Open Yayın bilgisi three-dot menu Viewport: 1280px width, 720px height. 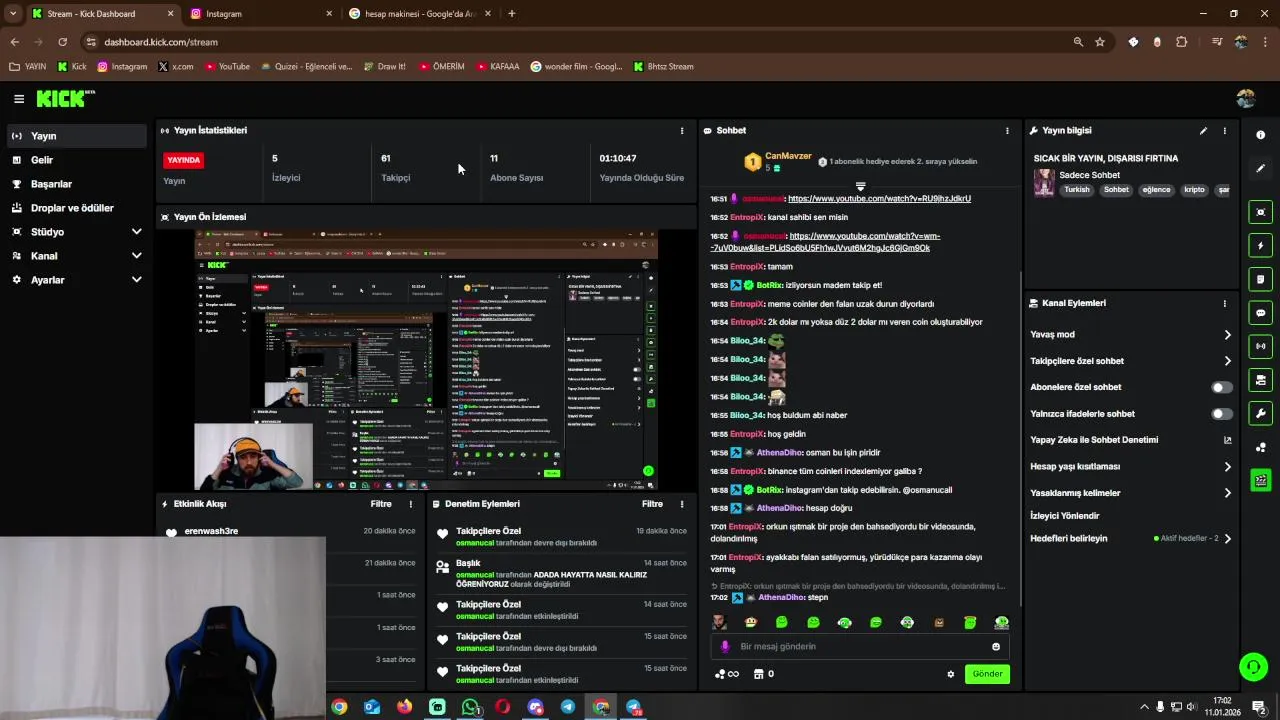coord(1224,130)
